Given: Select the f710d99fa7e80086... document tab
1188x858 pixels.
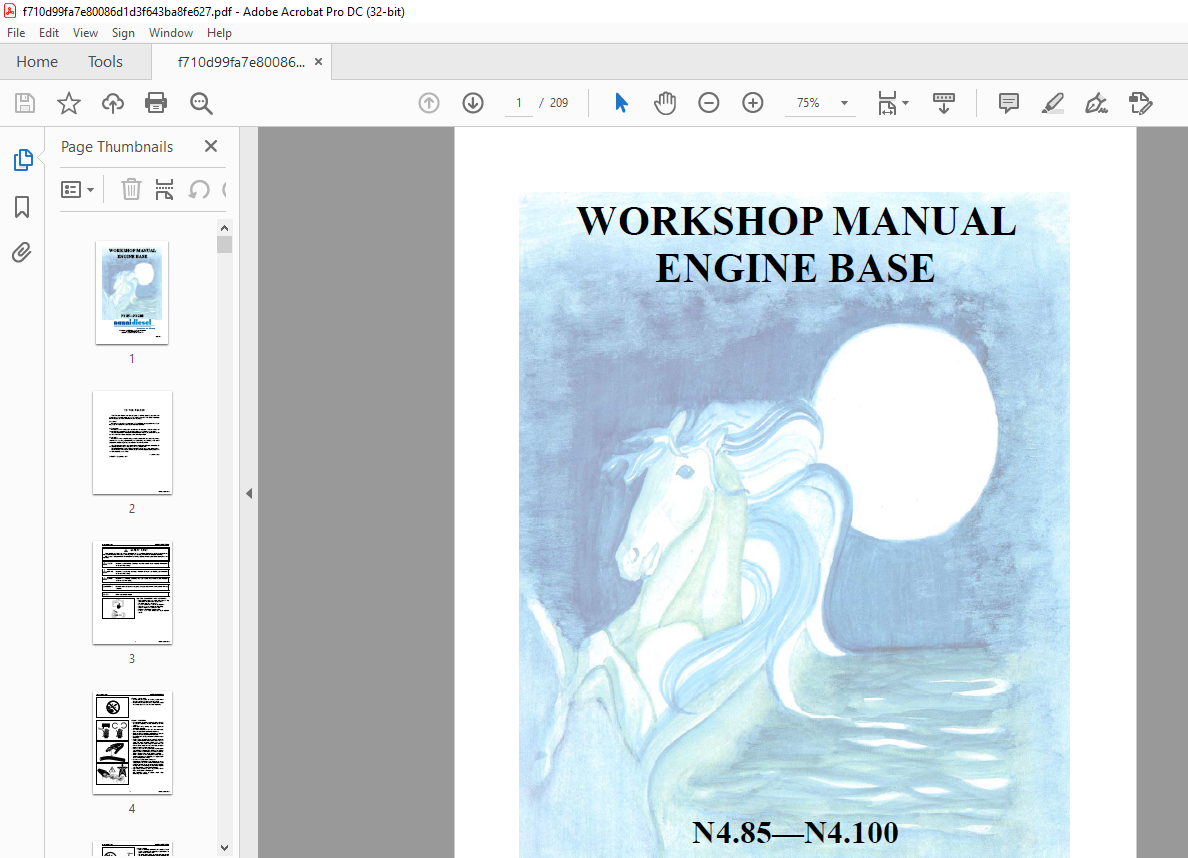Looking at the screenshot, I should point(240,62).
